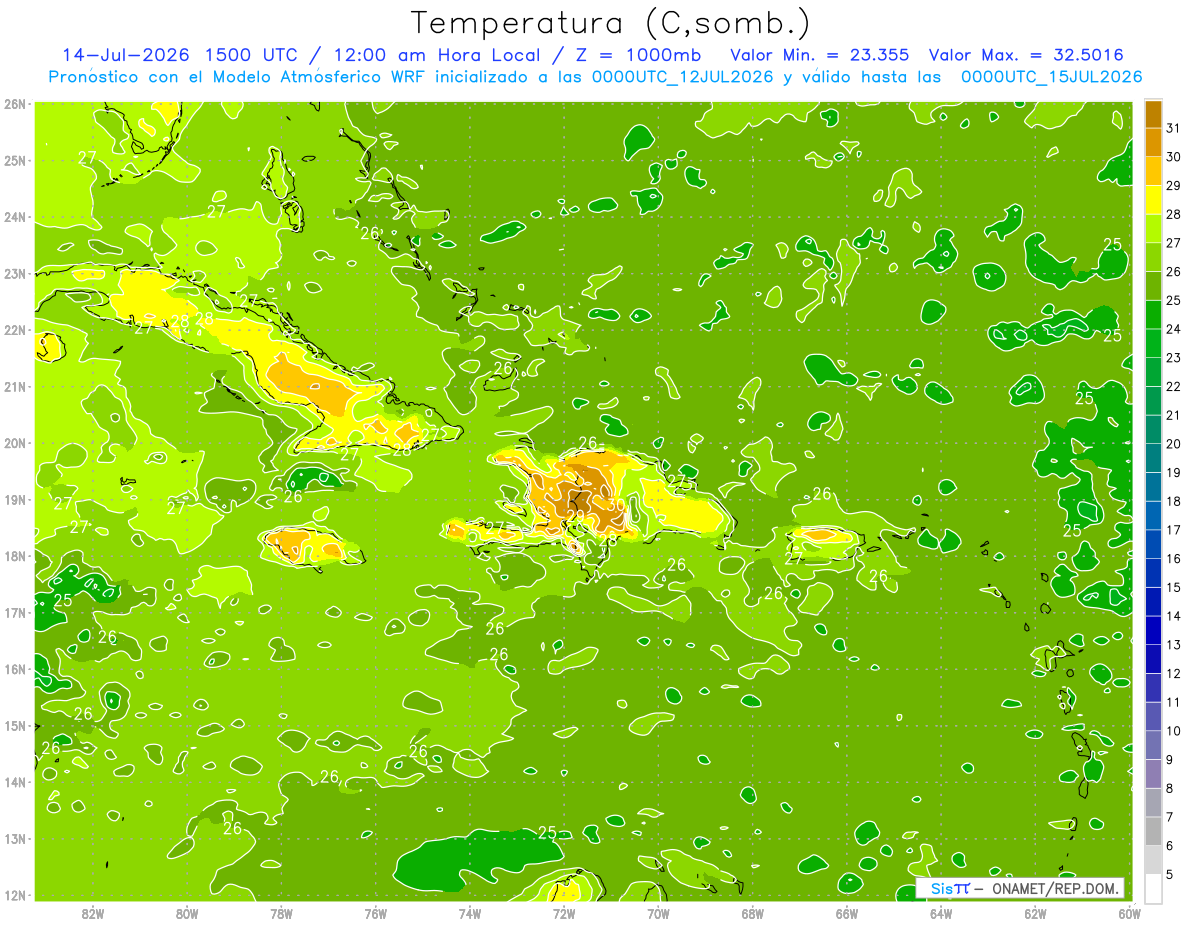Click the 20N latitude axis label
Screen dimensions: 1200x927
pyautogui.click(x=15, y=443)
